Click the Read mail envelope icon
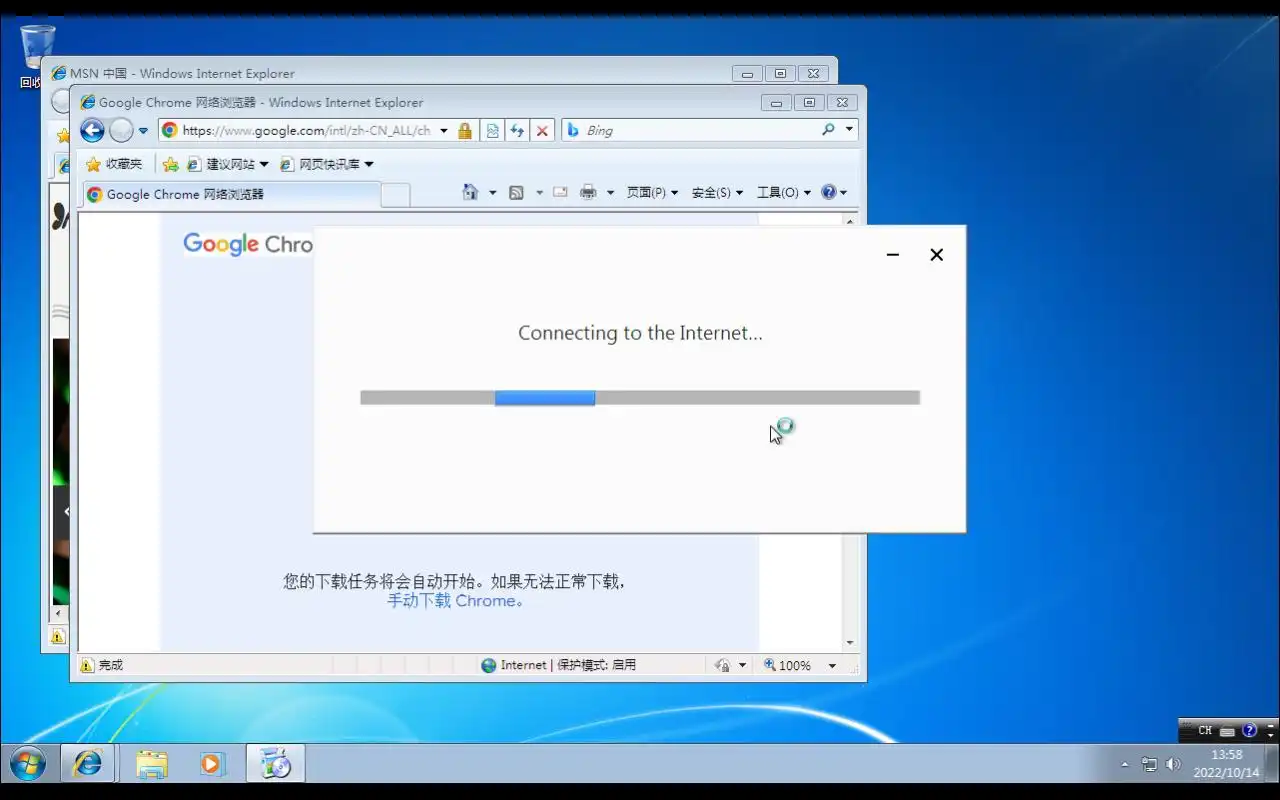The width and height of the screenshot is (1280, 800). click(x=560, y=192)
